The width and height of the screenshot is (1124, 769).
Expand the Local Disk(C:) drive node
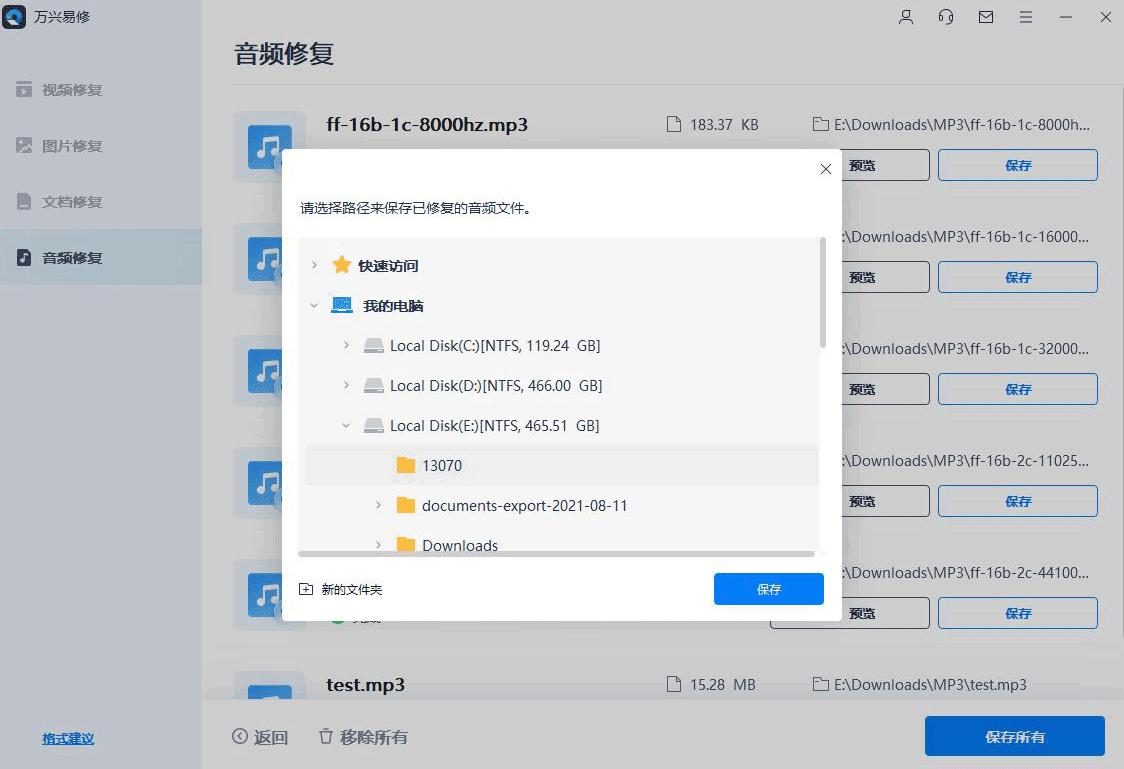pos(347,345)
